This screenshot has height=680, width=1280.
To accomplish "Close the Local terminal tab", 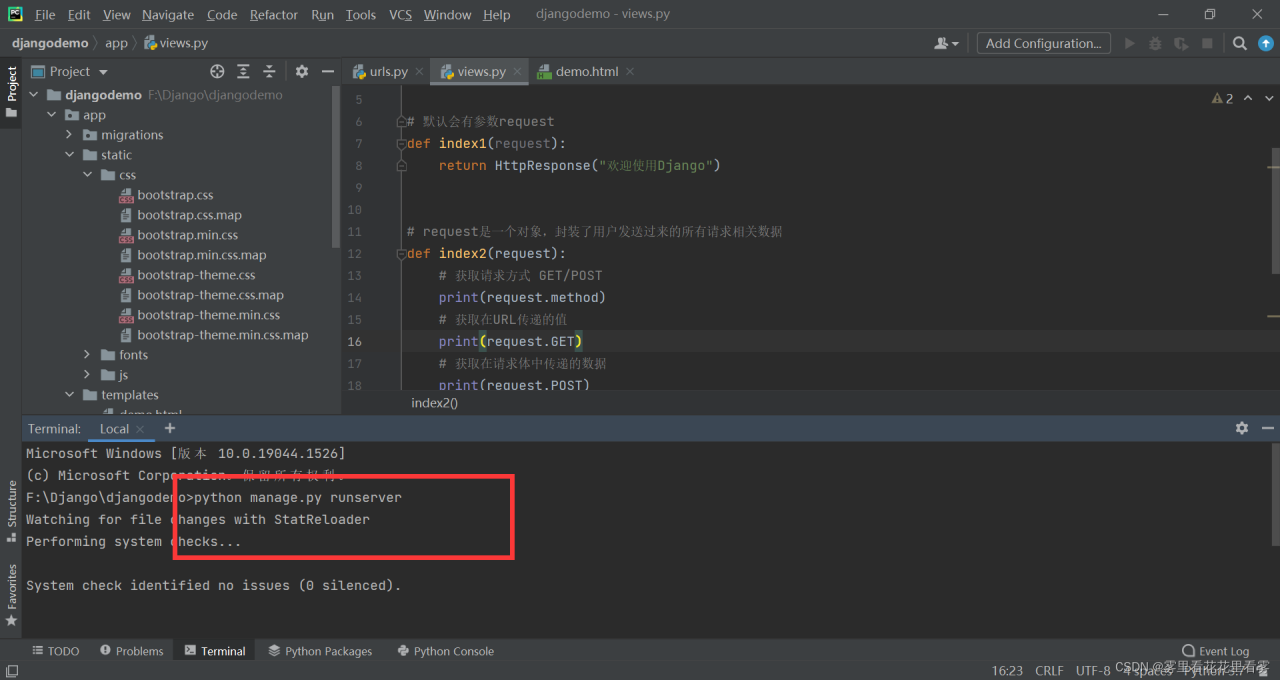I will (x=141, y=429).
